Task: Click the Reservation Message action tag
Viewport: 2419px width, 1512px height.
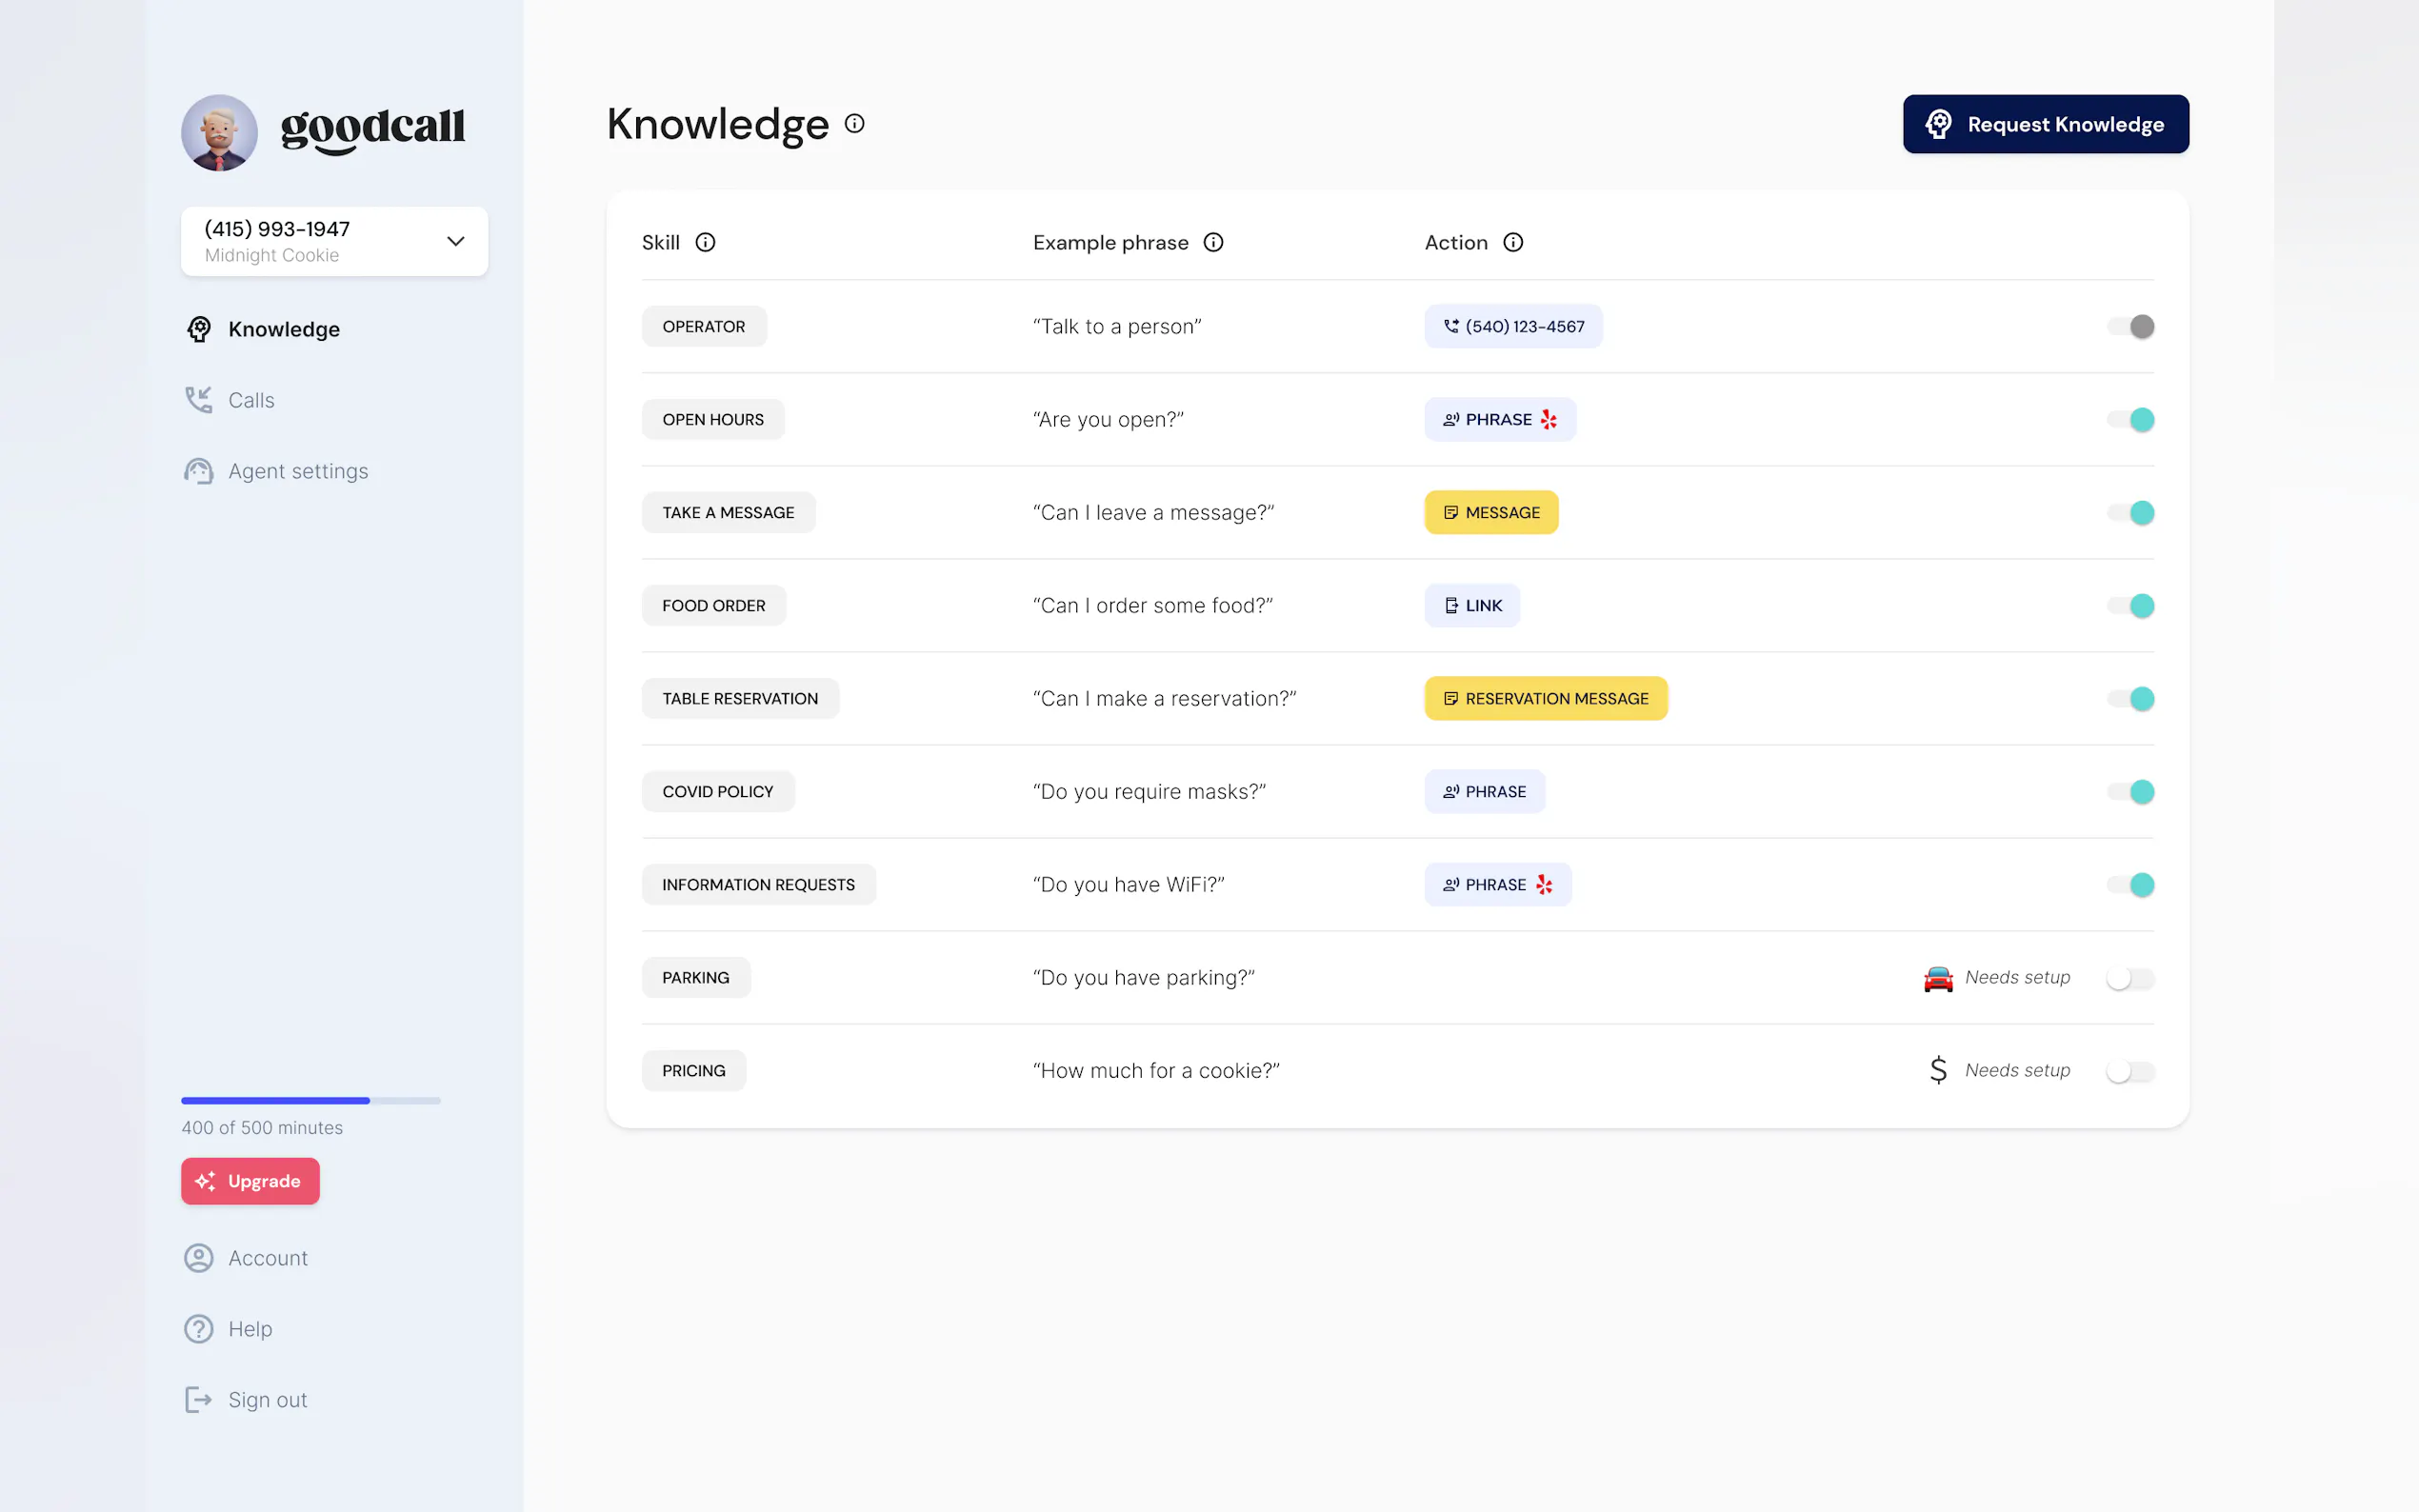Action: tap(1545, 698)
